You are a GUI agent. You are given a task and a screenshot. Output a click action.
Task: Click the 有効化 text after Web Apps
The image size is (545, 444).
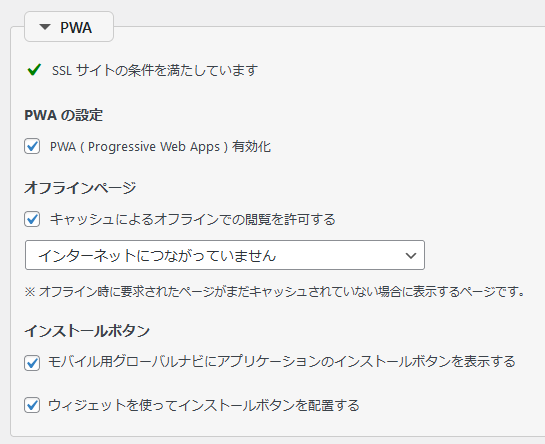pyautogui.click(x=251, y=146)
